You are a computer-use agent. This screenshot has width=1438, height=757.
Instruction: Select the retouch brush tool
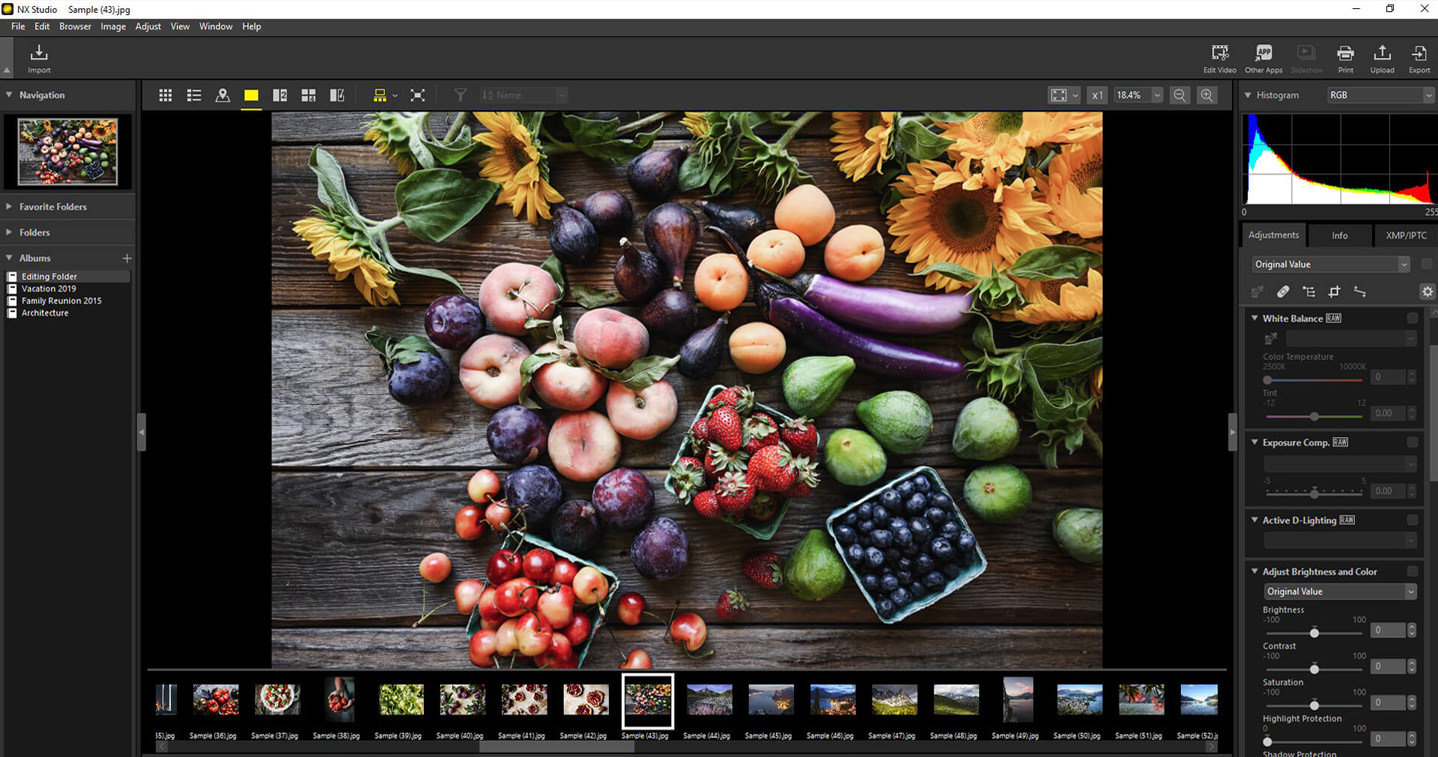coord(1283,291)
